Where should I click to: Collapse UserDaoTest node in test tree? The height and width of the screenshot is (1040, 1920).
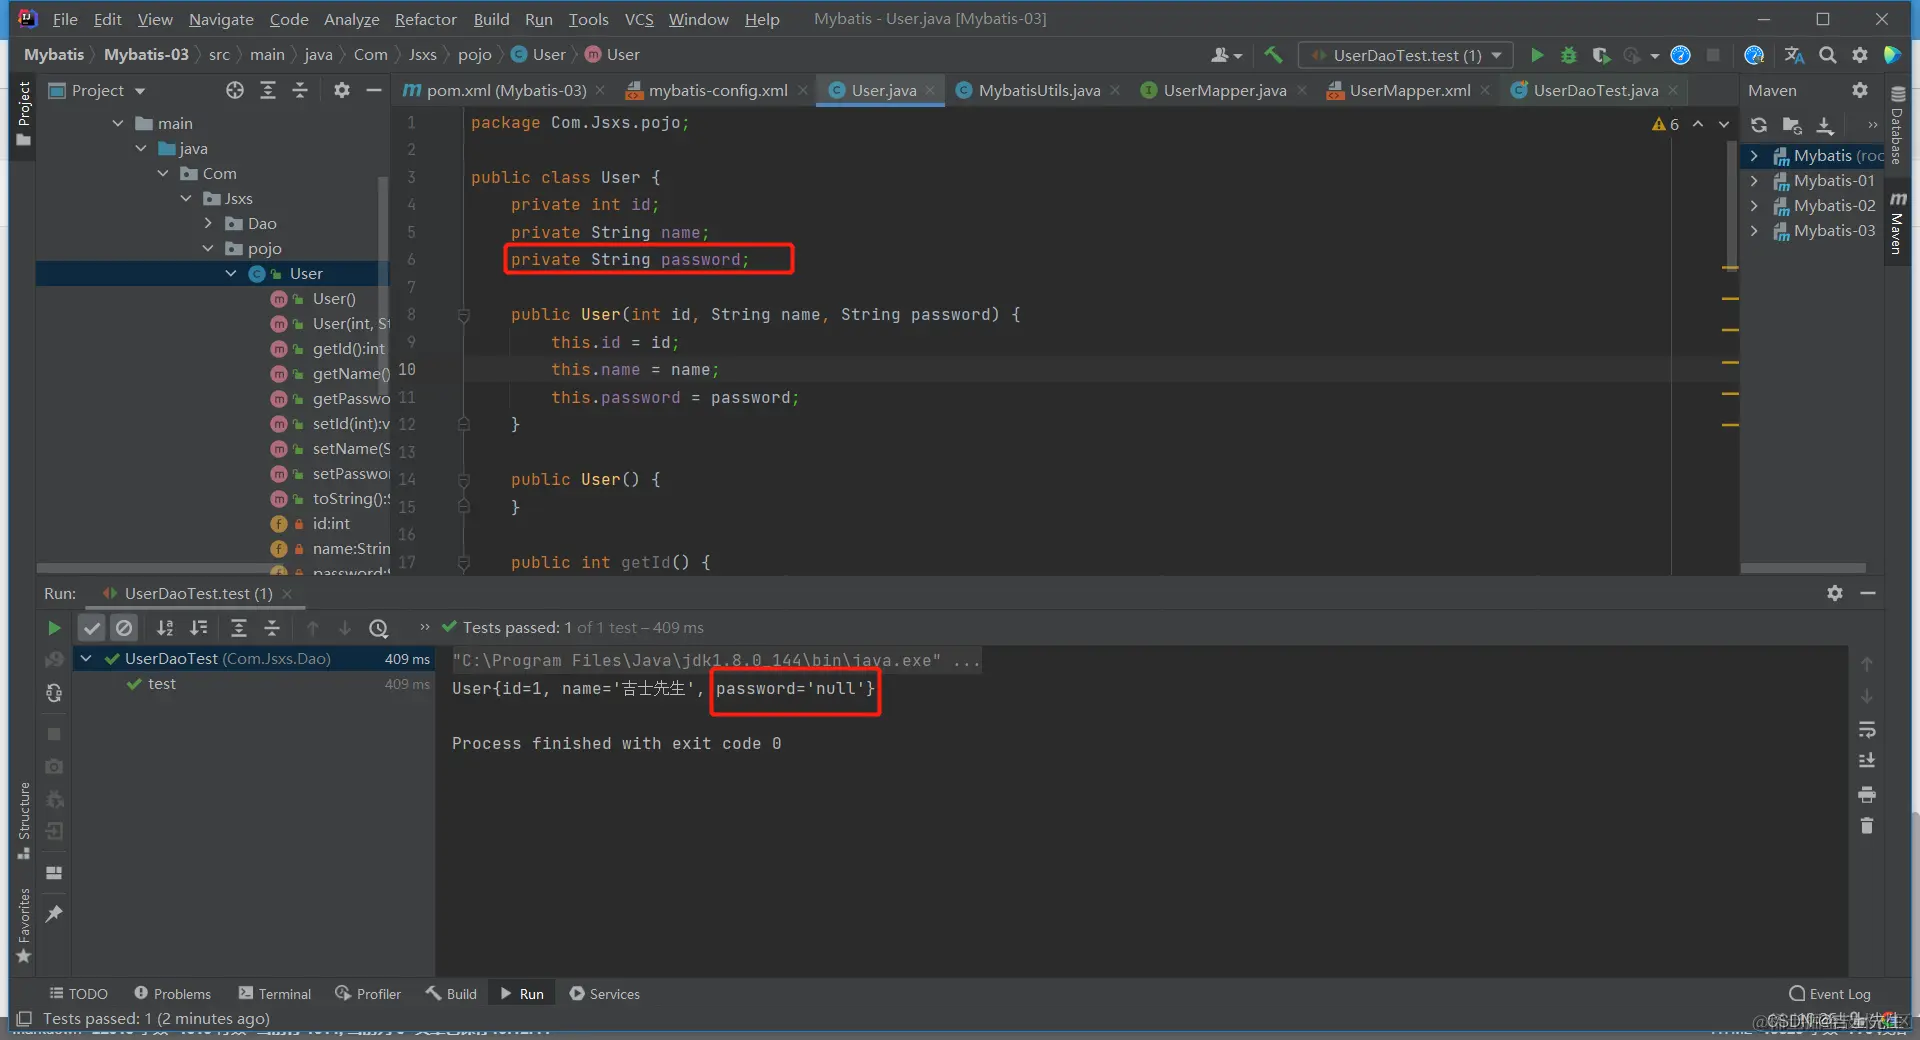click(x=86, y=659)
